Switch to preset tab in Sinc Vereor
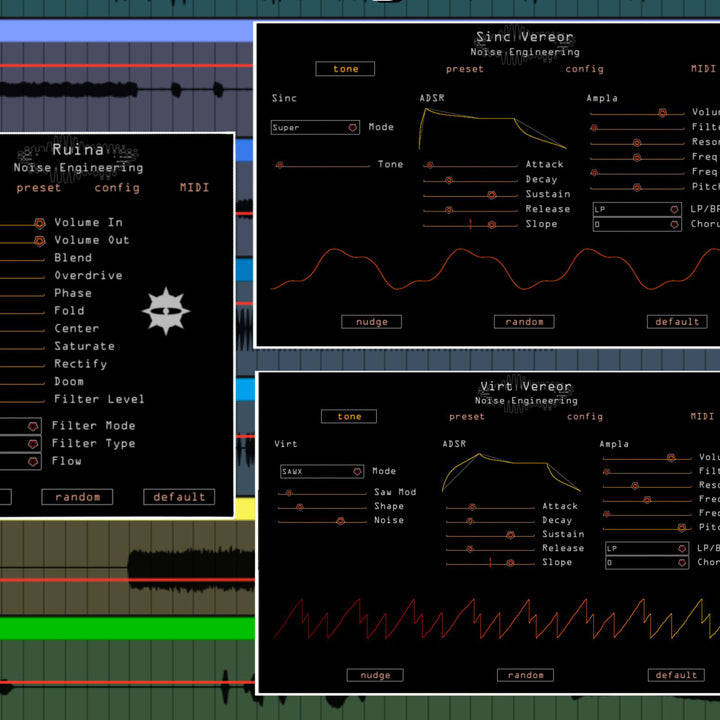 coord(464,69)
